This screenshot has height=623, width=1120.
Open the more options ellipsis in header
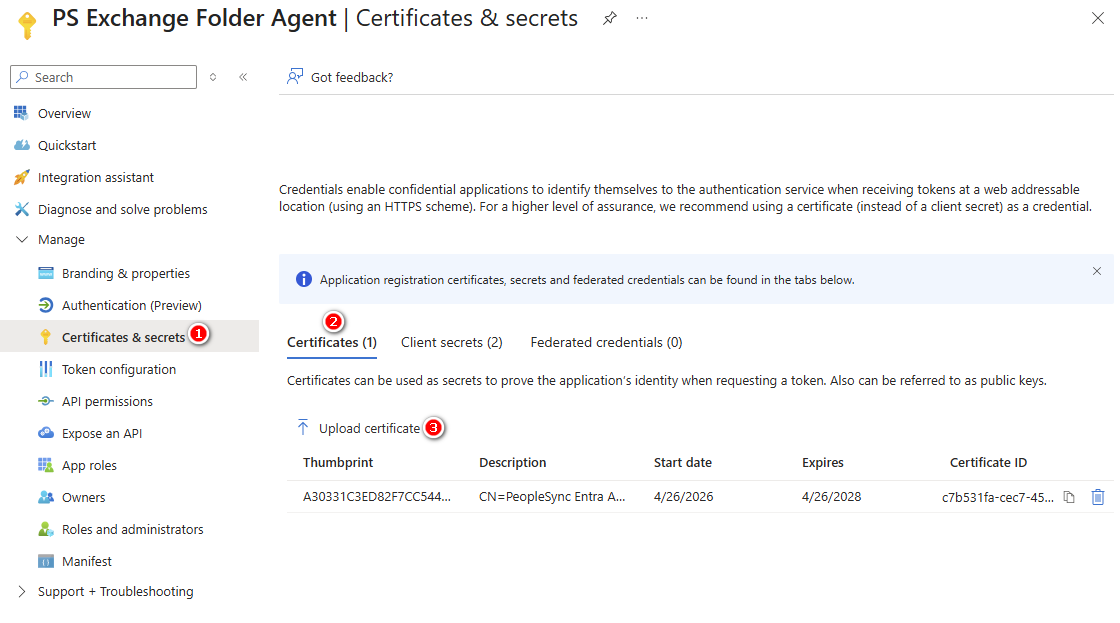[642, 19]
